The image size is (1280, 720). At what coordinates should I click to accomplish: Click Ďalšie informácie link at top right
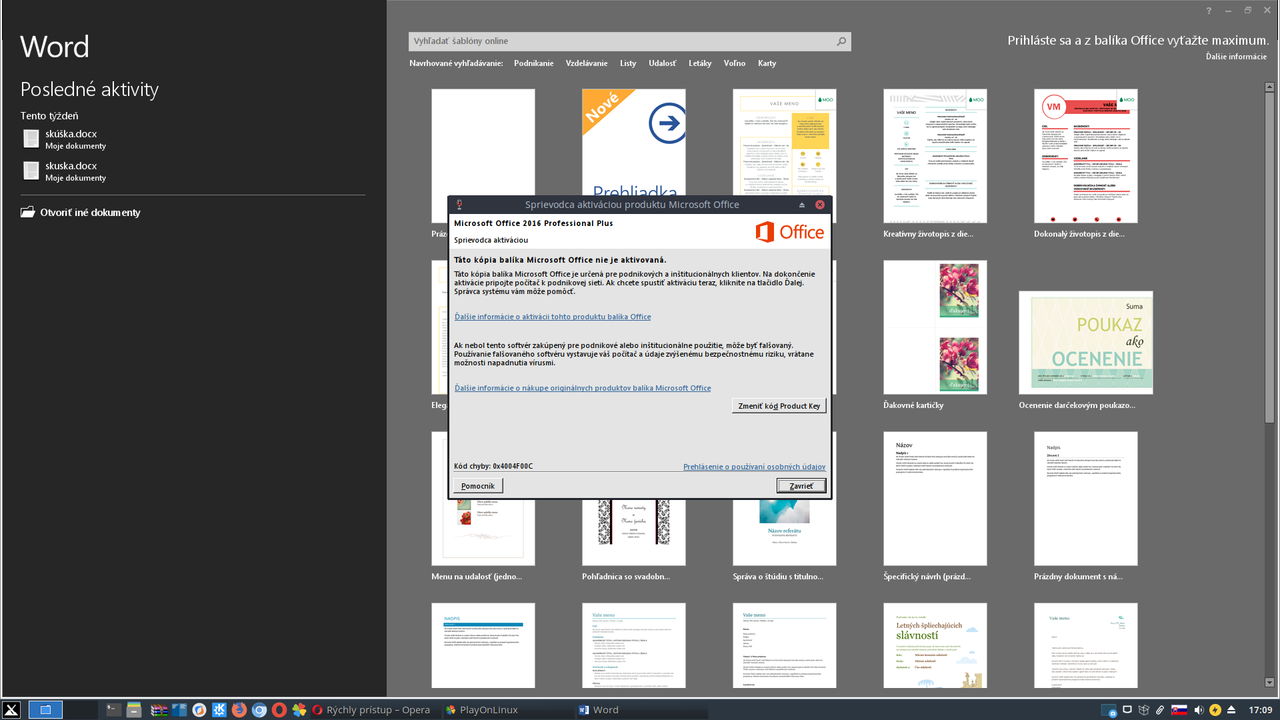[1236, 57]
